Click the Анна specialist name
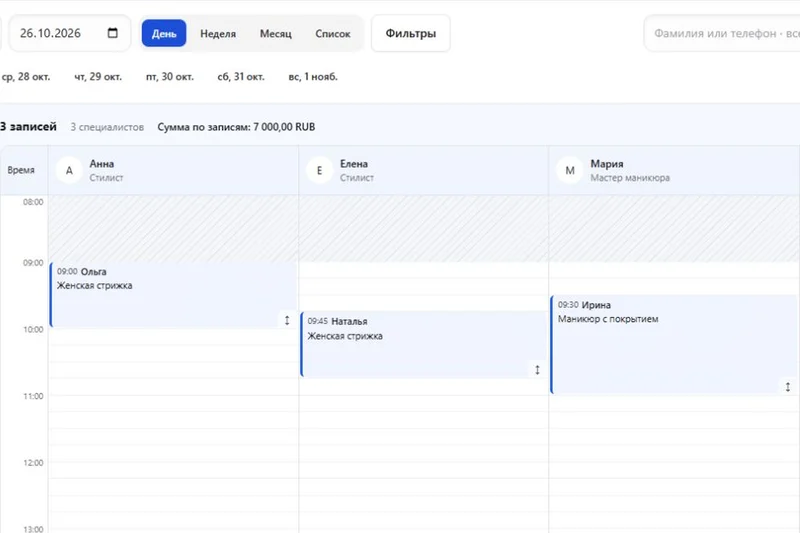Viewport: 800px width, 533px height. point(102,164)
